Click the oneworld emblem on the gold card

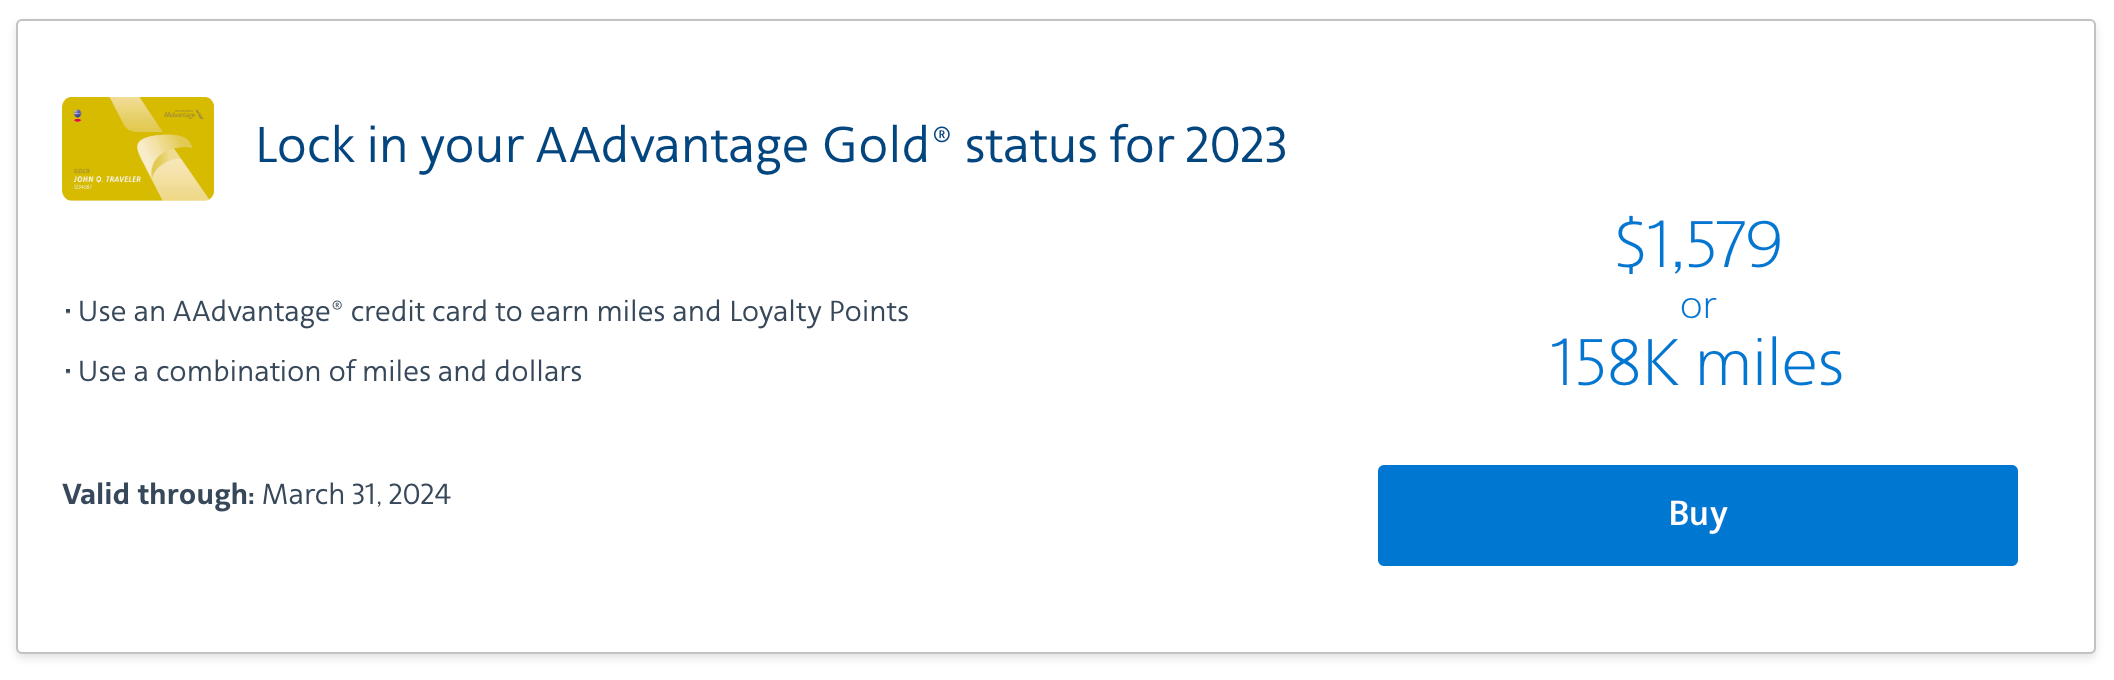78,115
